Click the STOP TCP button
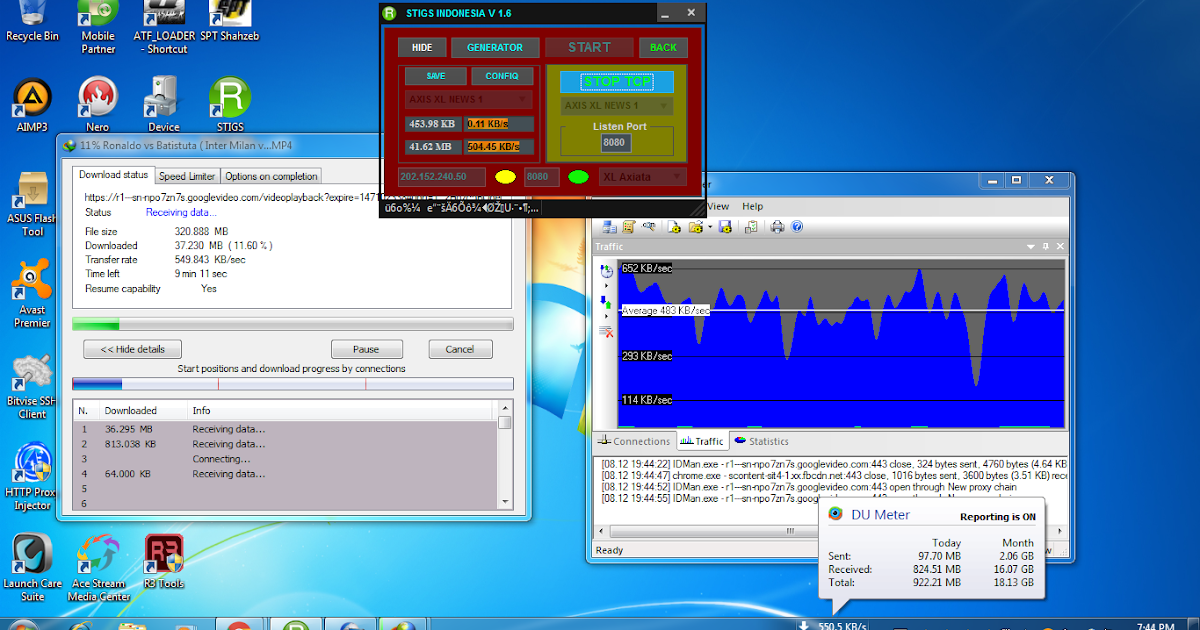 [x=616, y=81]
